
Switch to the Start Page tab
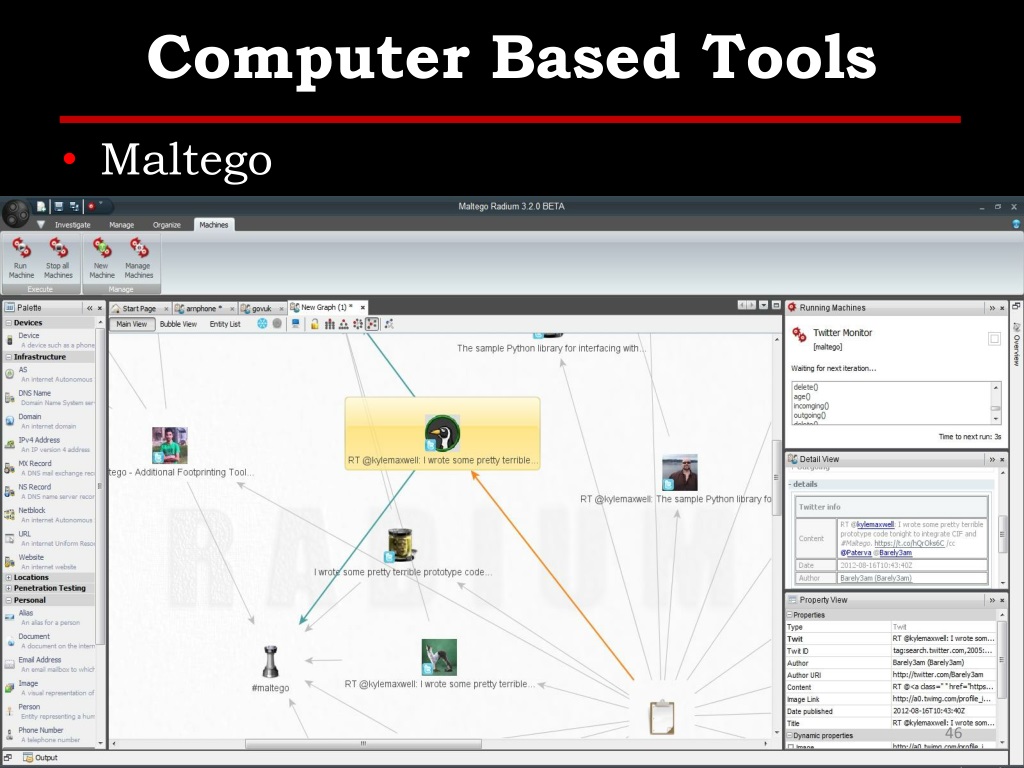pos(139,308)
